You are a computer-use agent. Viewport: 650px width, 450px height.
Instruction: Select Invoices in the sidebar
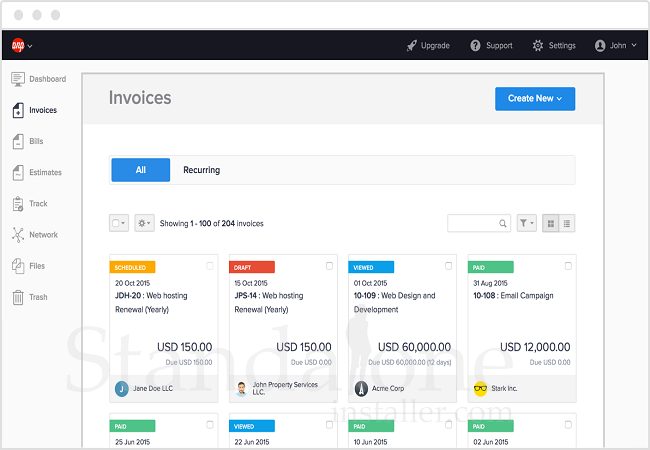43,110
